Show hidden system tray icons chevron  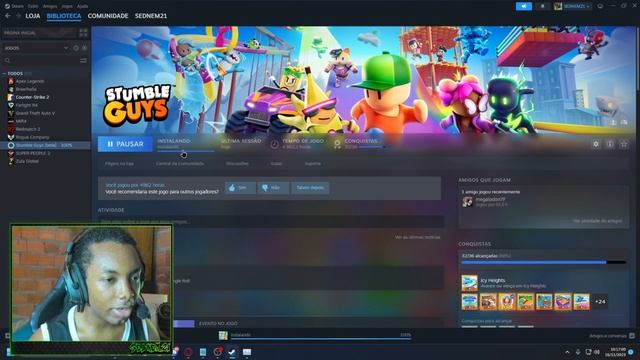(x=567, y=352)
